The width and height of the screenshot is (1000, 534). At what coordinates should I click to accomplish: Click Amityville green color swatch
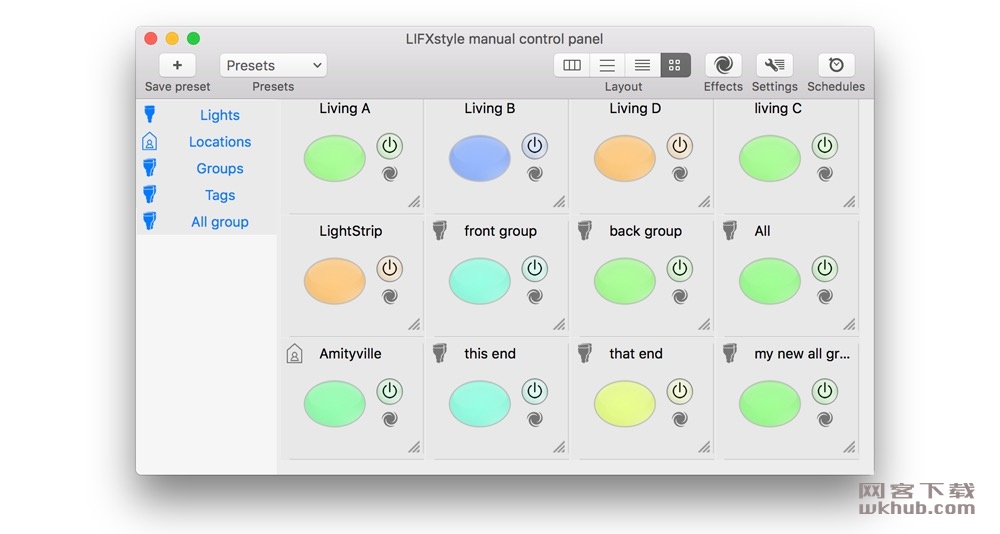tap(335, 403)
